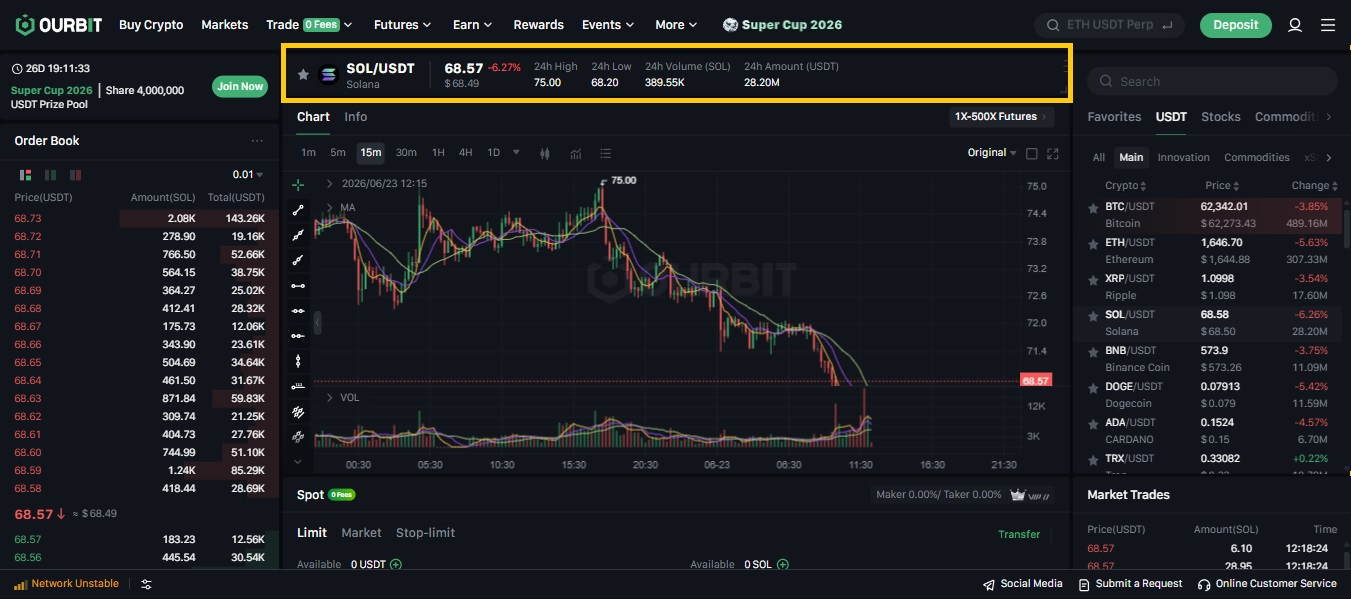Open chart list settings icon
The height and width of the screenshot is (599, 1351).
pos(605,153)
